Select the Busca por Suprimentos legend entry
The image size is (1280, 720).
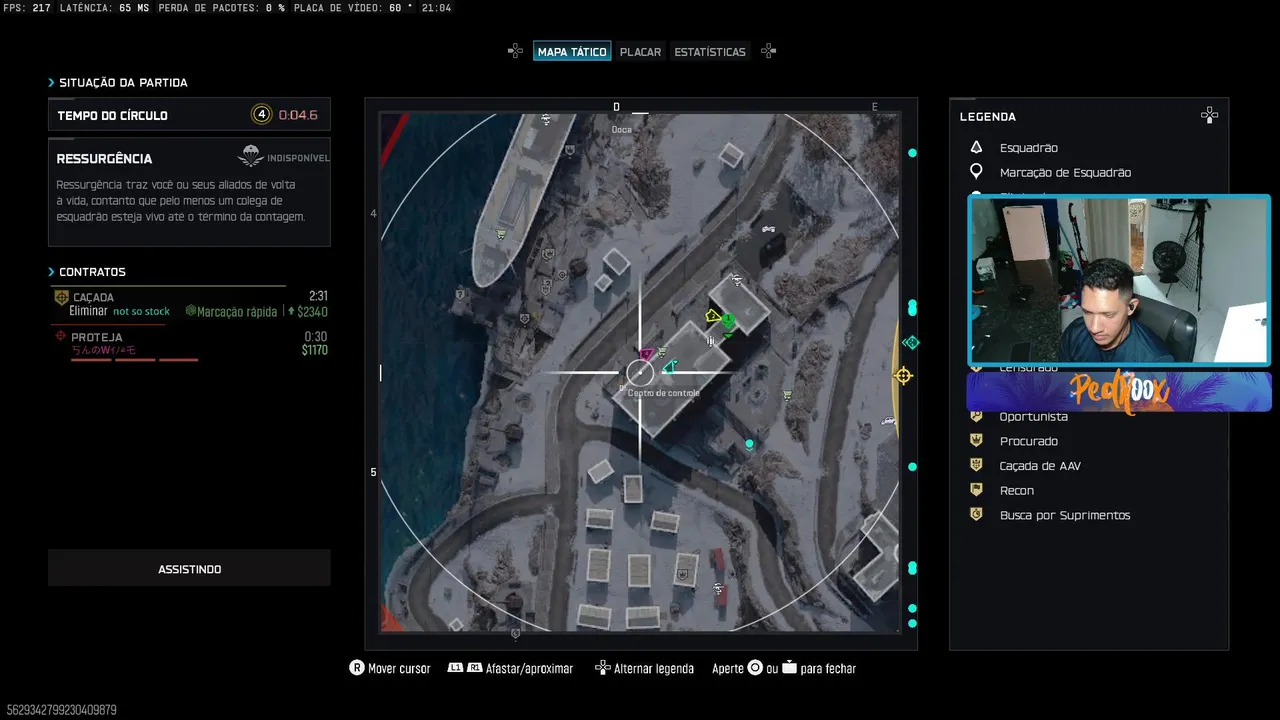[1065, 516]
